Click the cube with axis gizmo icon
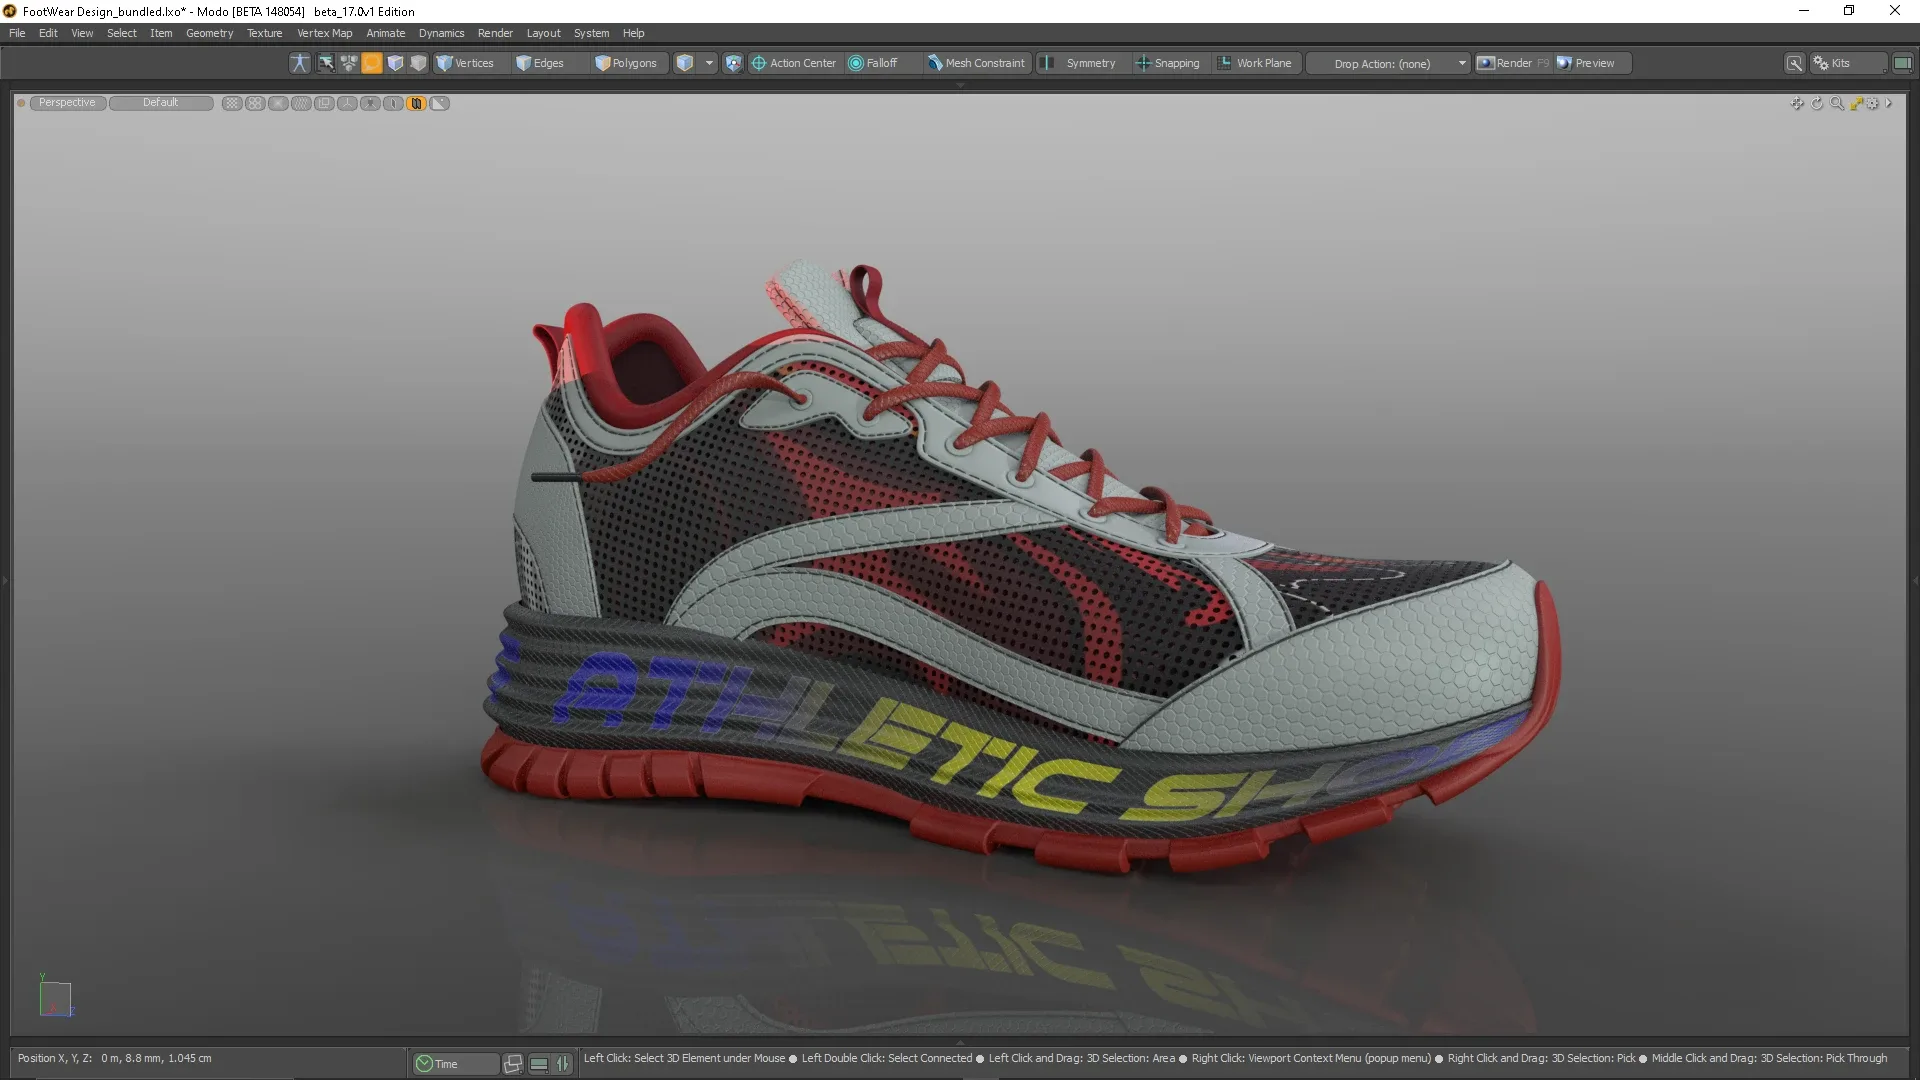The height and width of the screenshot is (1080, 1920). [733, 63]
